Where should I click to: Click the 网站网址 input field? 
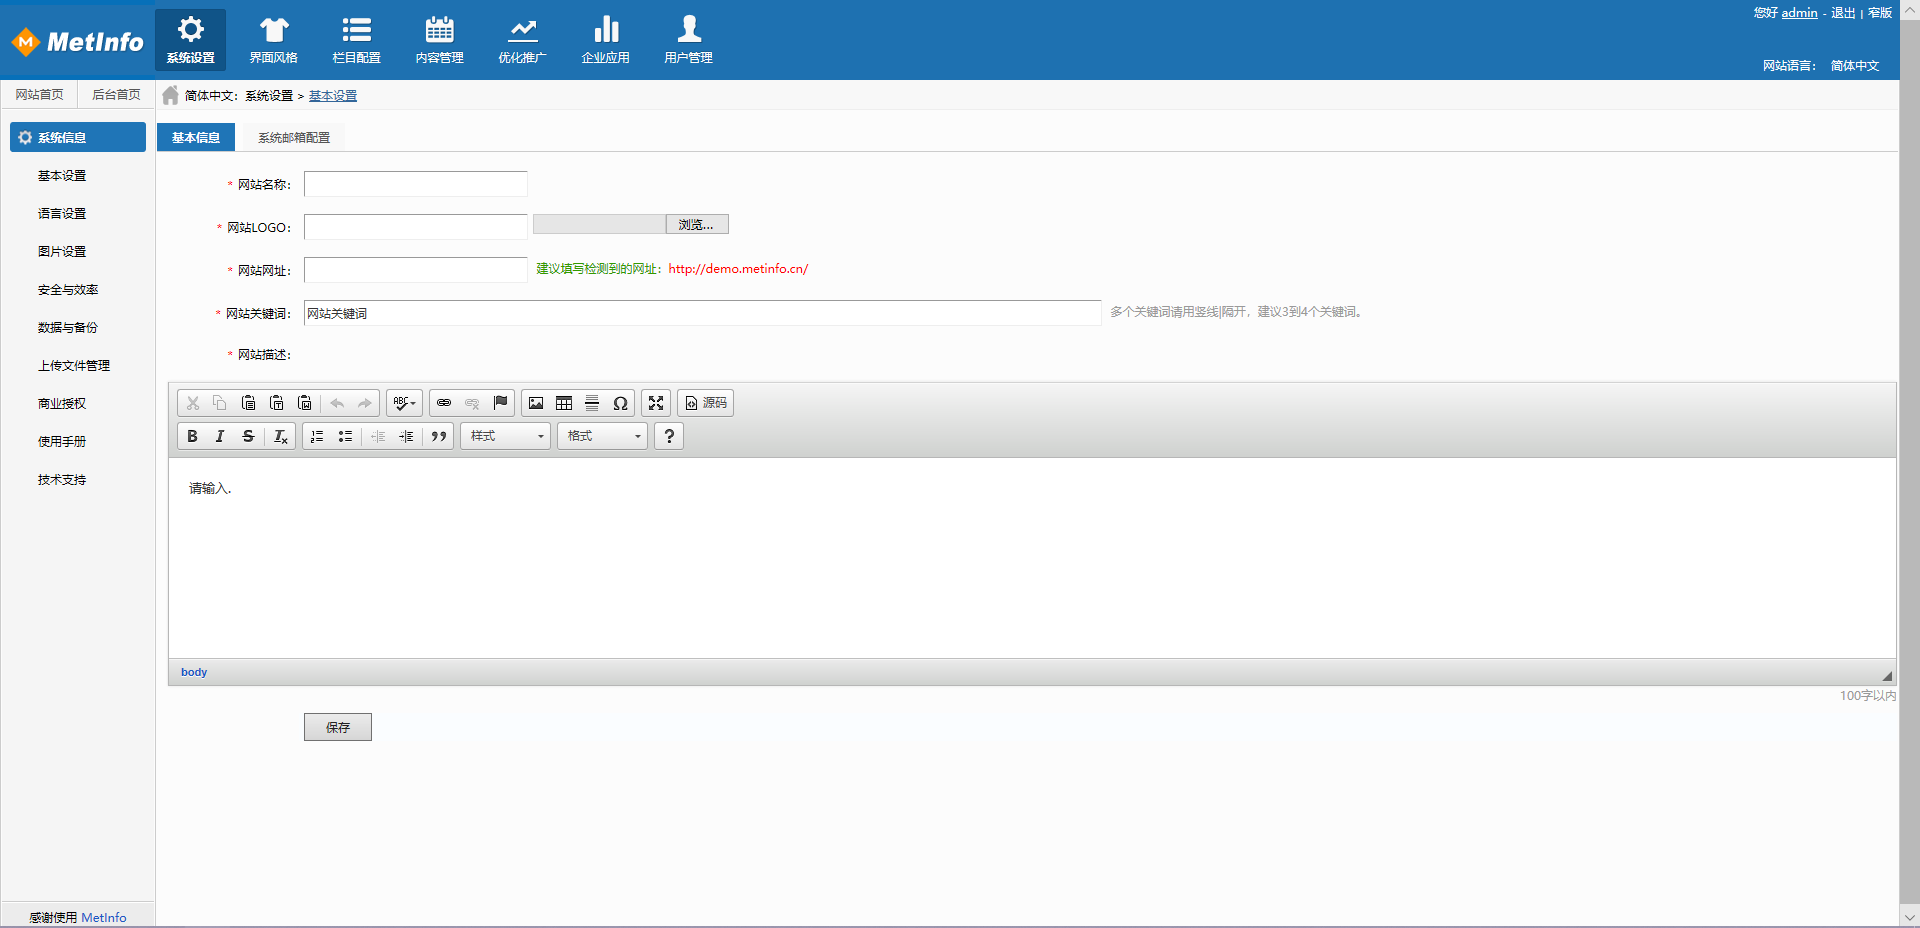pyautogui.click(x=416, y=270)
